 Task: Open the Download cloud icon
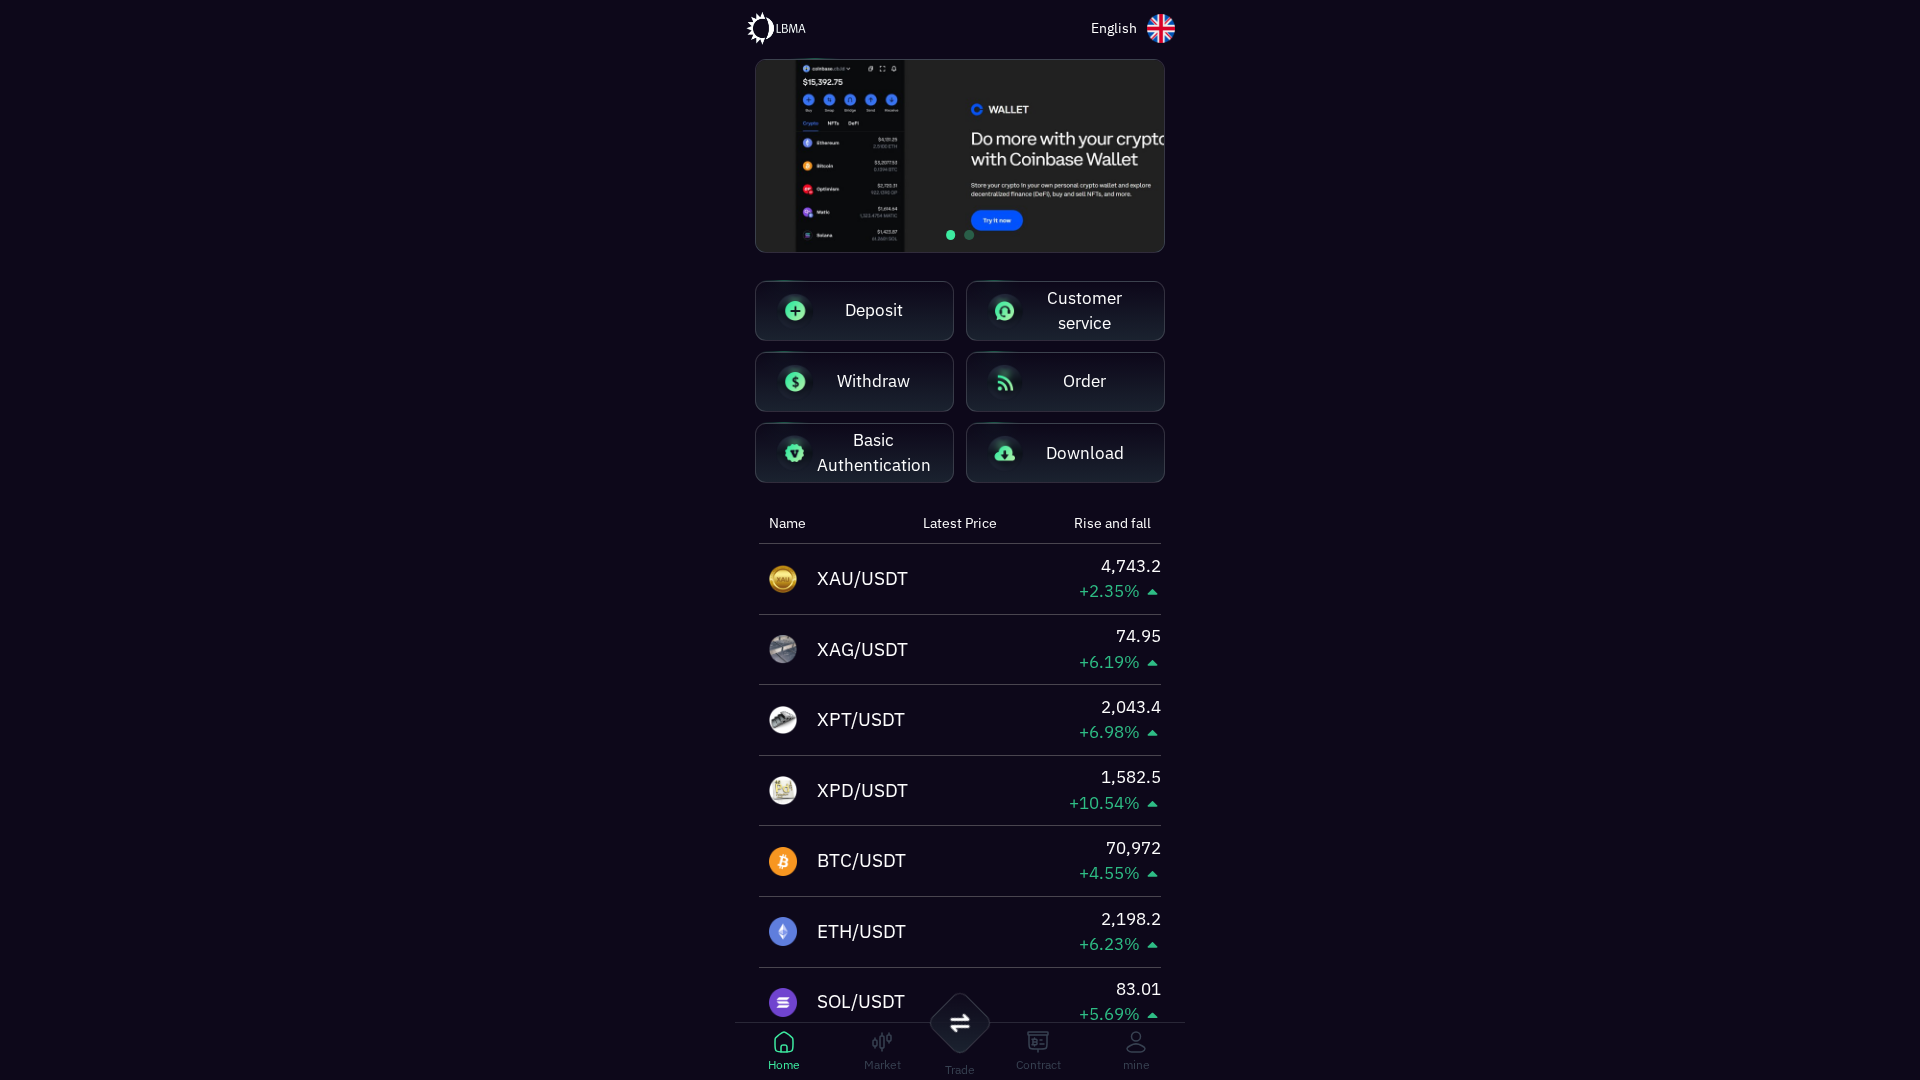[1004, 453]
